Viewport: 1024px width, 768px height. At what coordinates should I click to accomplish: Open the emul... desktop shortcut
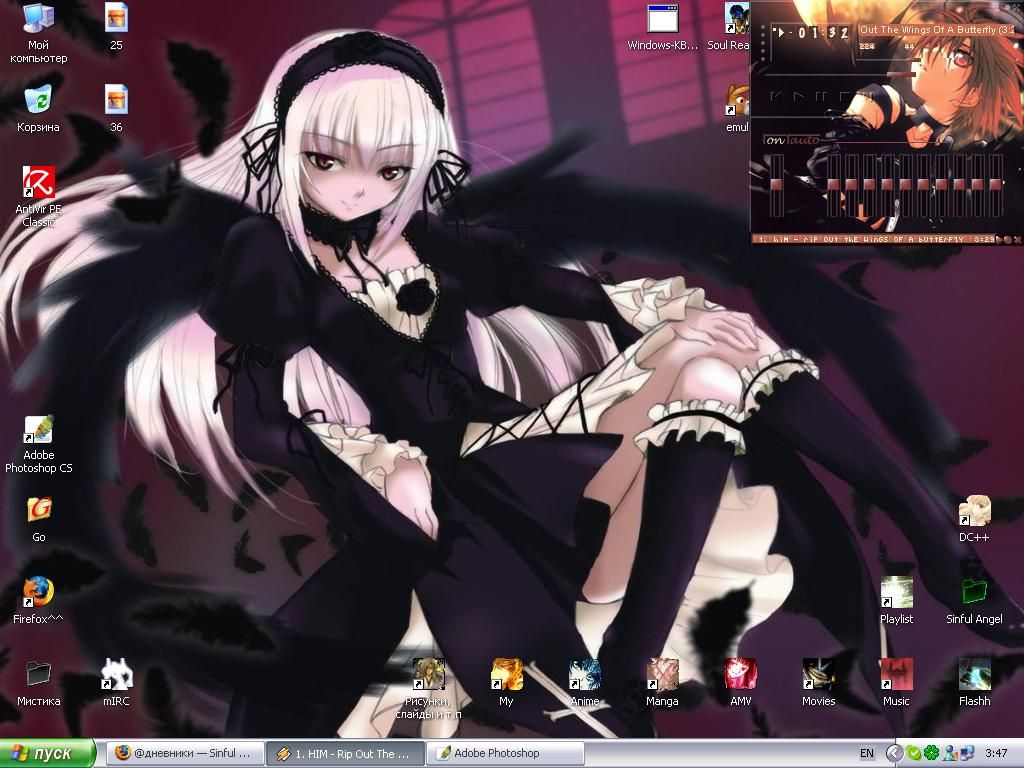point(738,108)
